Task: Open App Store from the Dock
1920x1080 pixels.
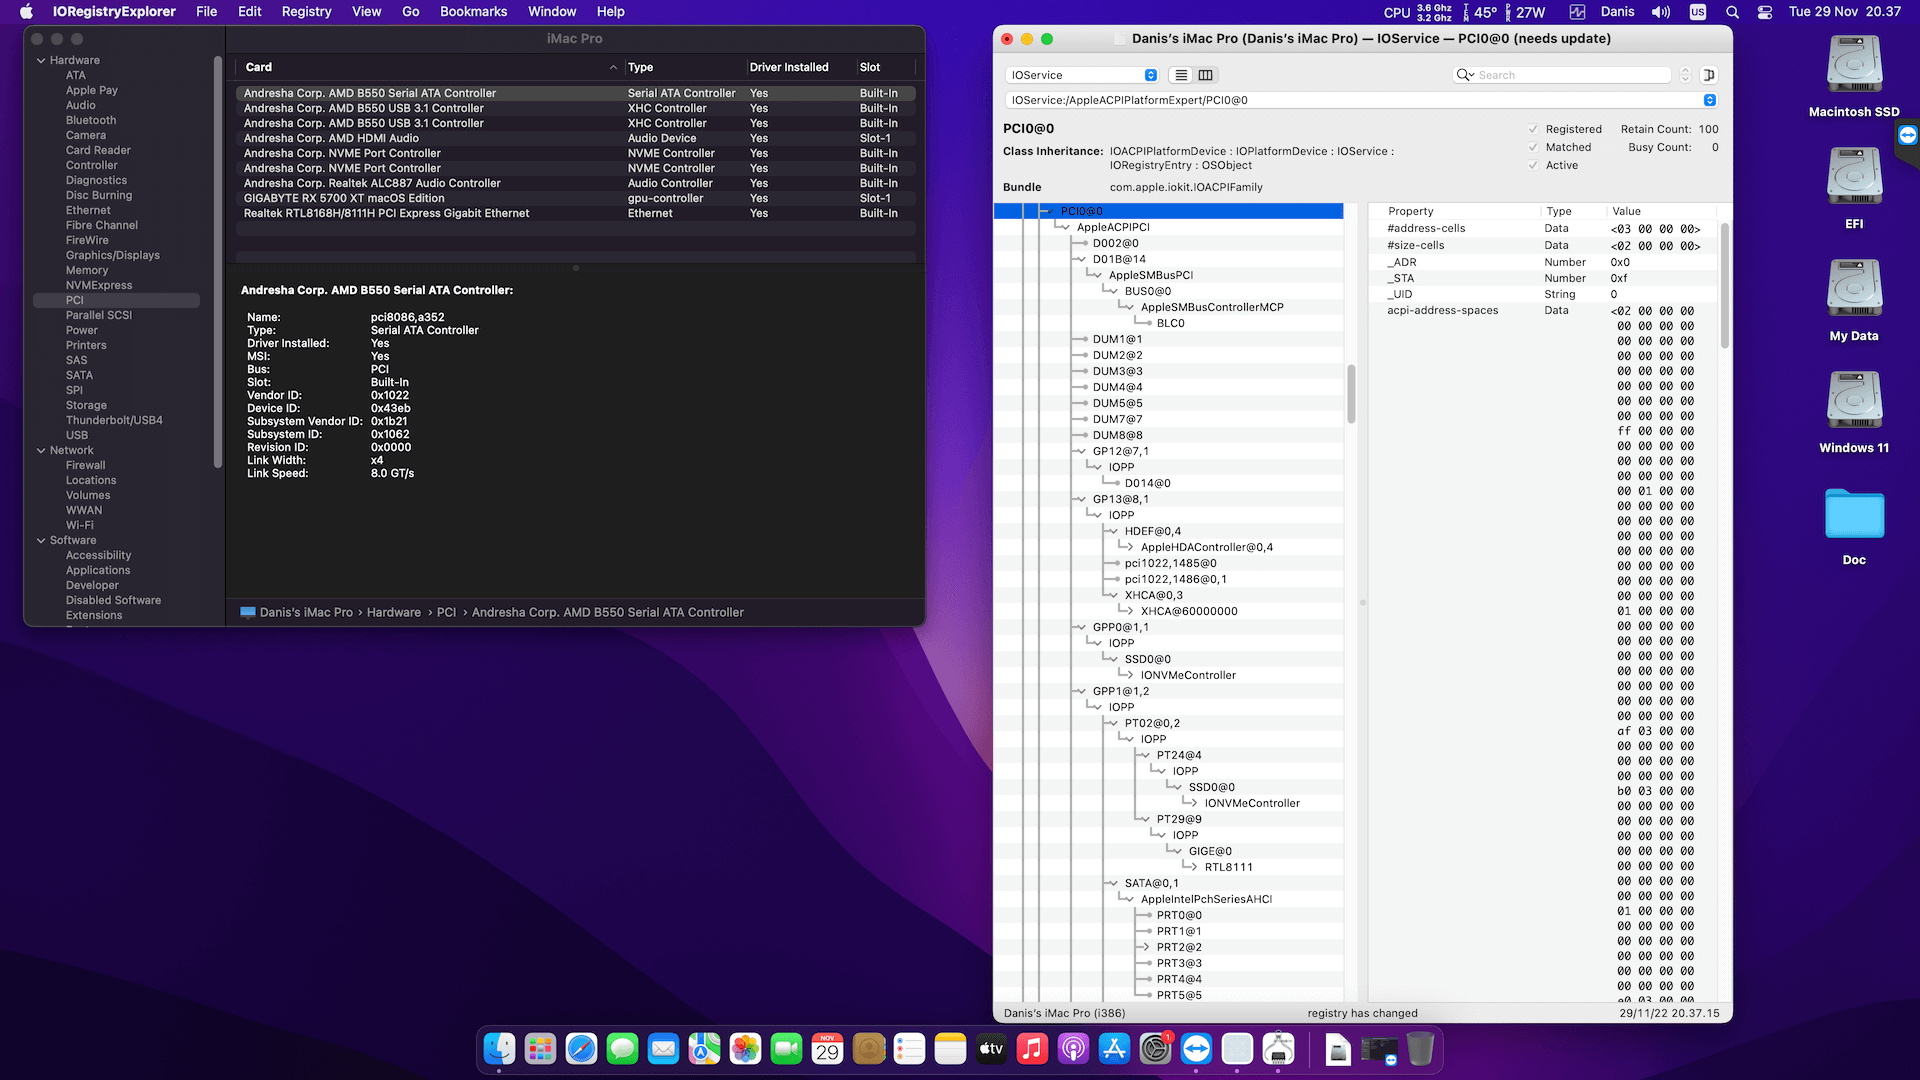Action: pyautogui.click(x=1114, y=1049)
